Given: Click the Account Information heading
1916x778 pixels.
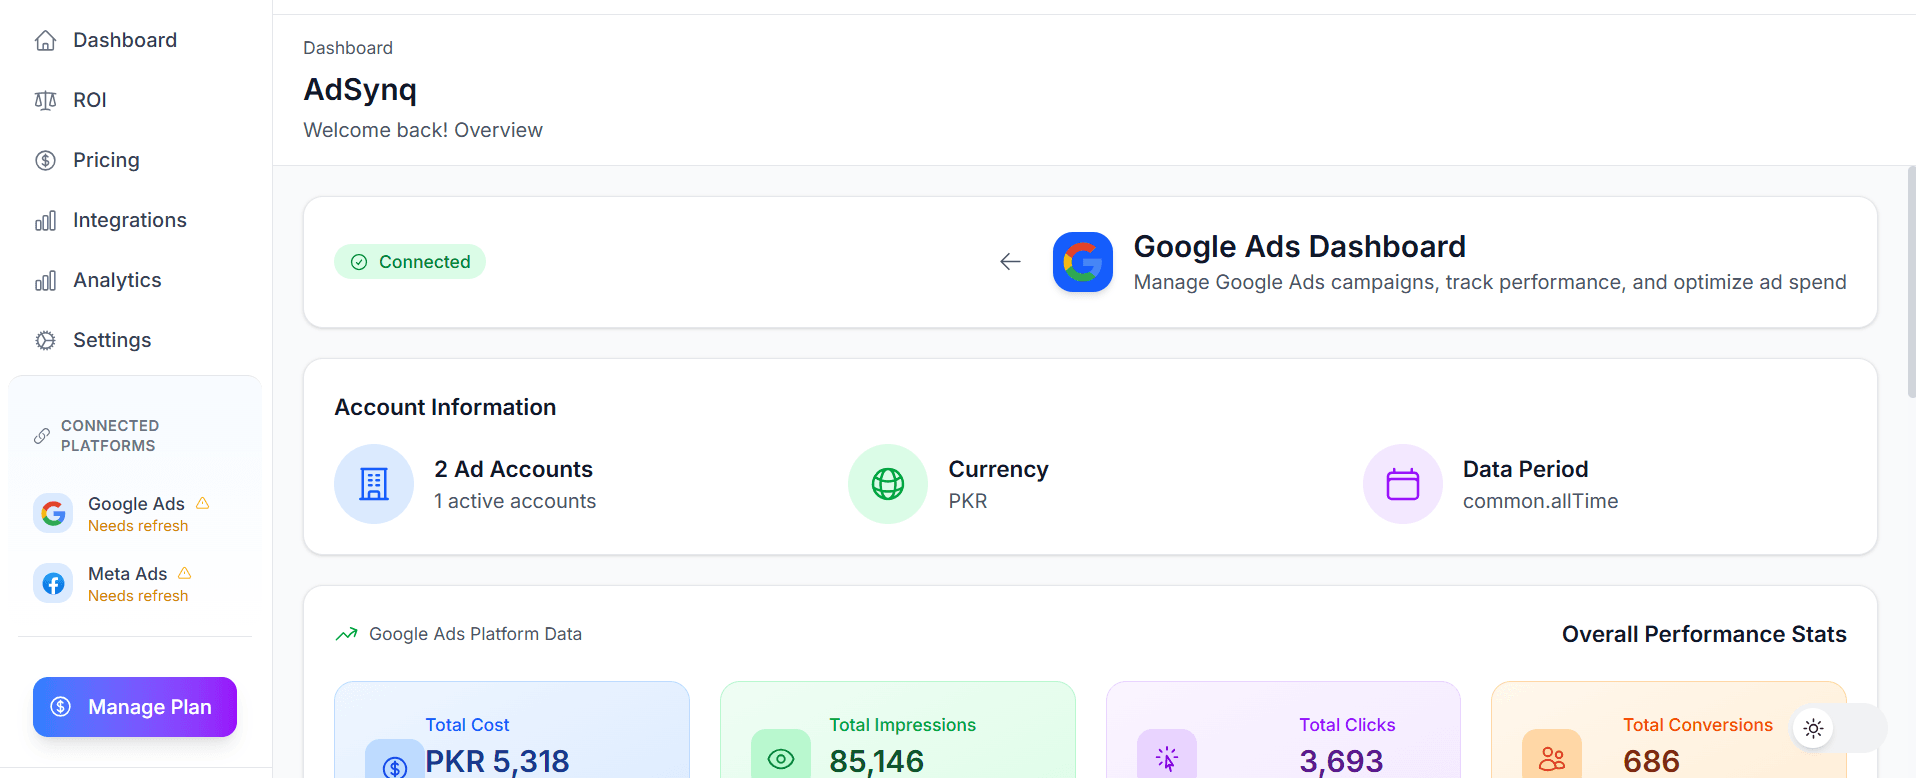Looking at the screenshot, I should [445, 407].
